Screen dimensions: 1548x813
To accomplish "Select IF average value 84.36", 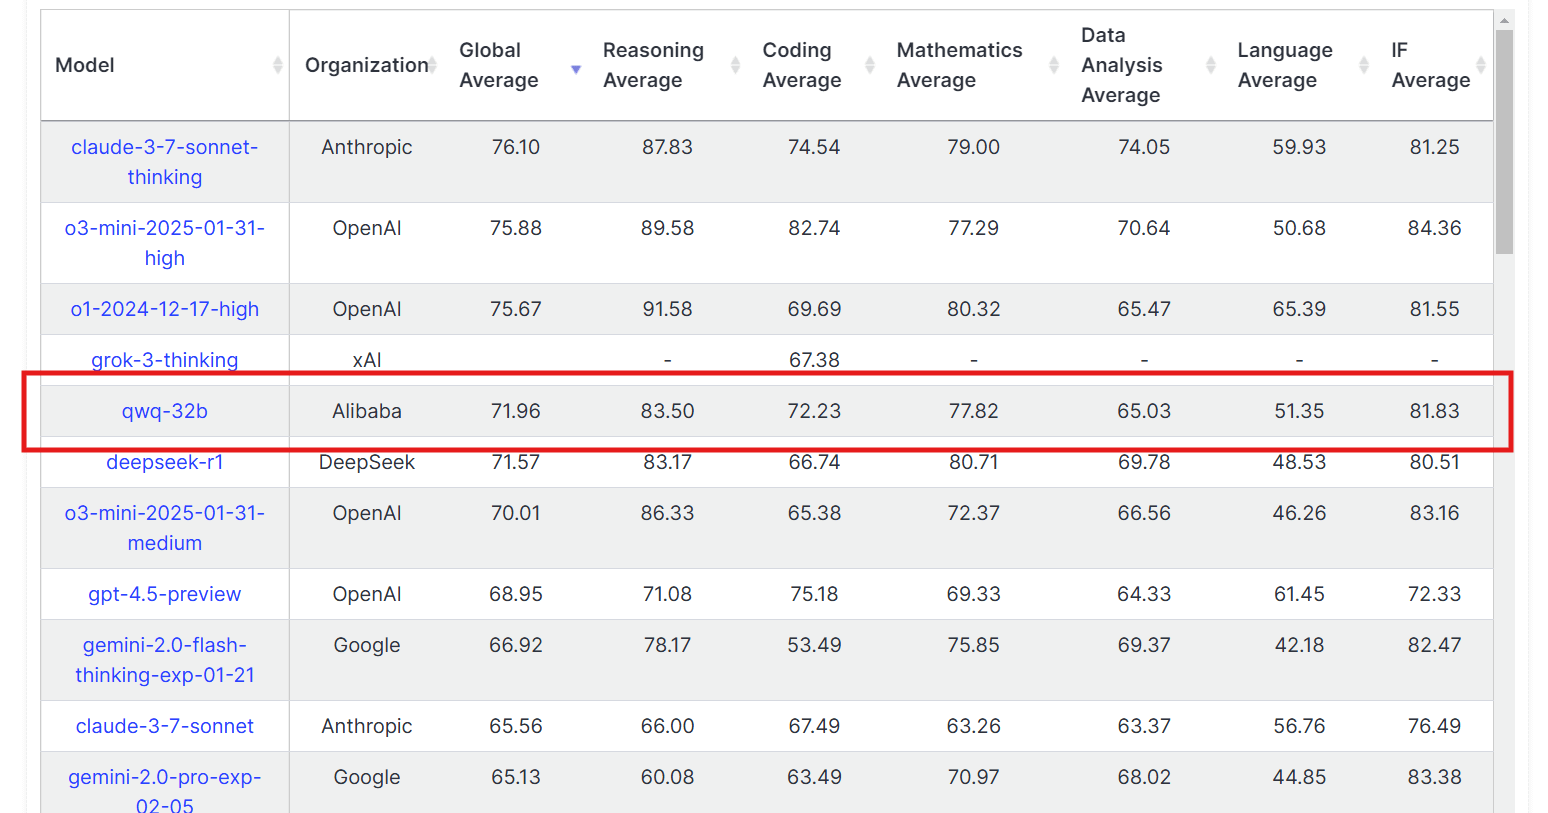I will click(x=1434, y=228).
